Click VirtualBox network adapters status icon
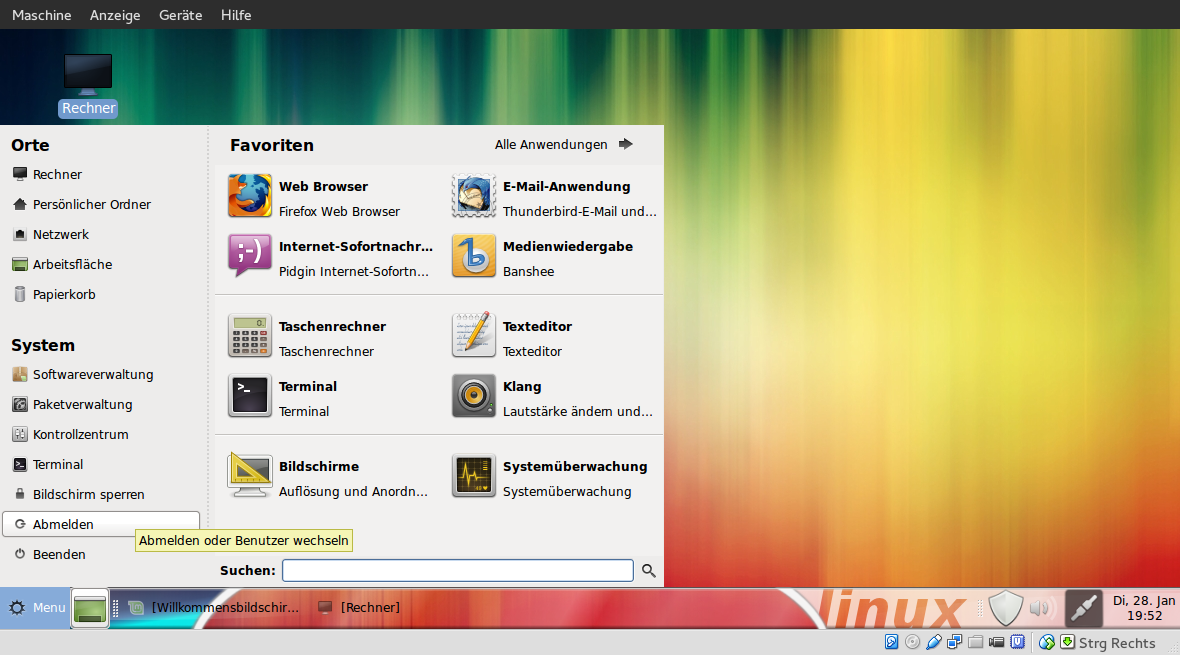This screenshot has height=655, width=1180. click(955, 642)
